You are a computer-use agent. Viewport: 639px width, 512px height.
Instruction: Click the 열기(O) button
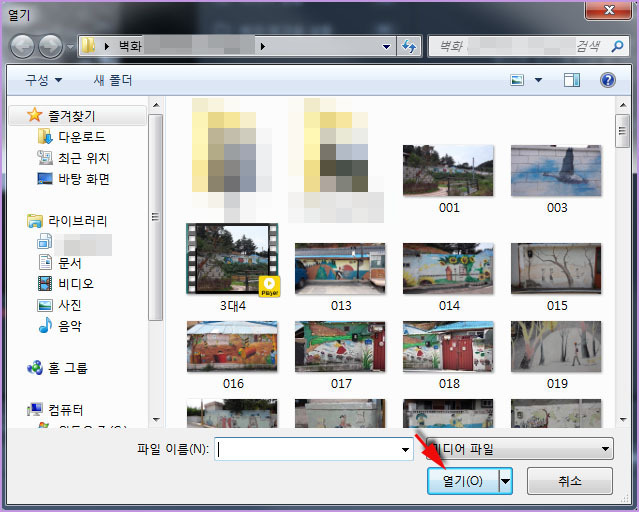(463, 481)
